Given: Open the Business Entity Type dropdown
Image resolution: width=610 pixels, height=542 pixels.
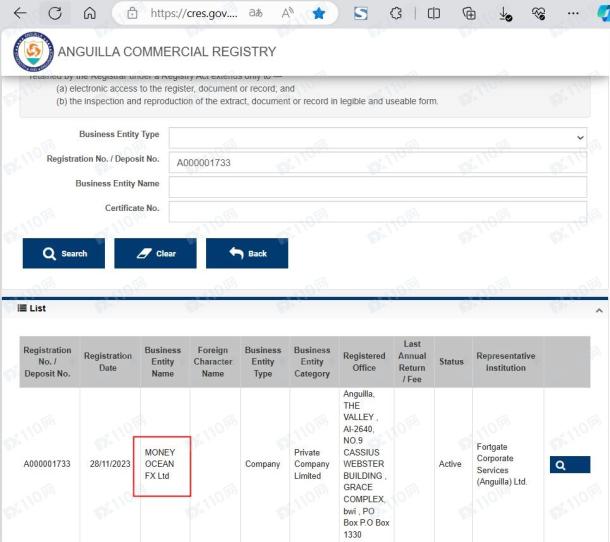Looking at the screenshot, I should coord(378,138).
